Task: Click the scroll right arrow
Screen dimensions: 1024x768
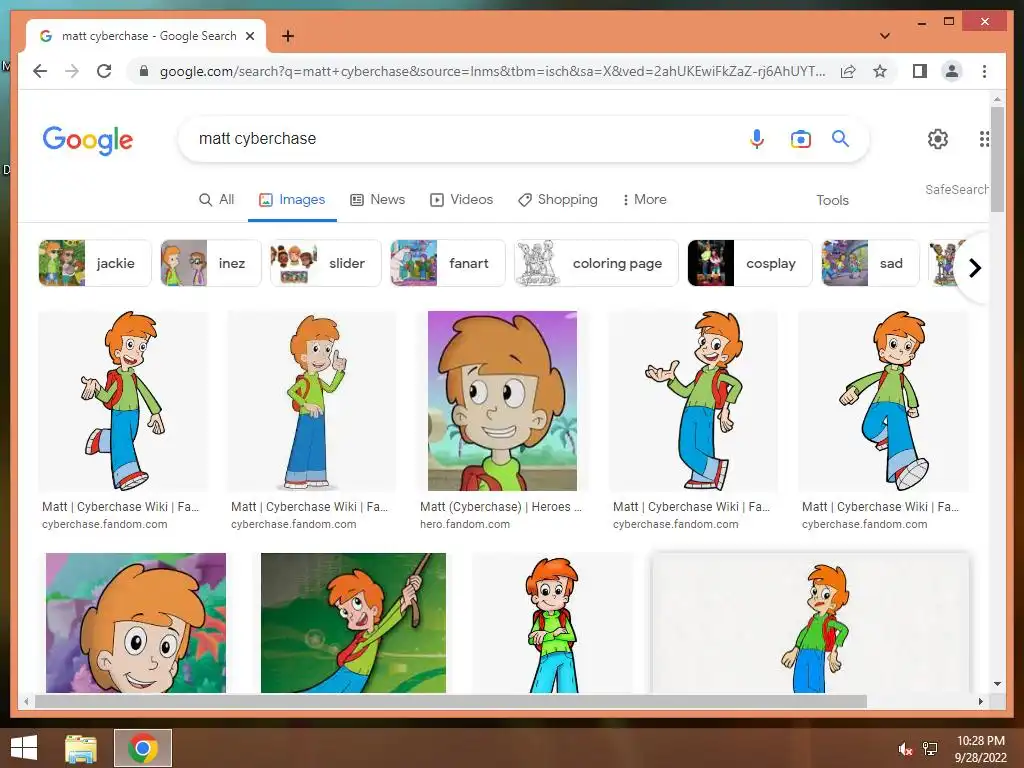Action: coord(980,701)
